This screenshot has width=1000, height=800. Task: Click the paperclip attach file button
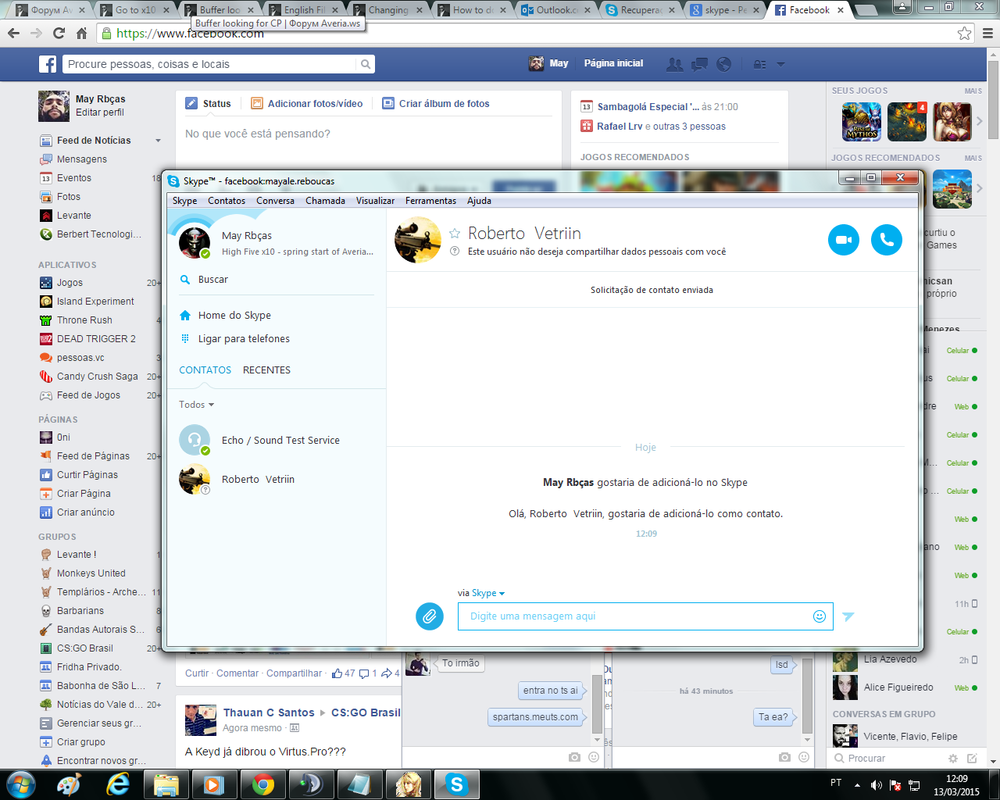pos(429,616)
